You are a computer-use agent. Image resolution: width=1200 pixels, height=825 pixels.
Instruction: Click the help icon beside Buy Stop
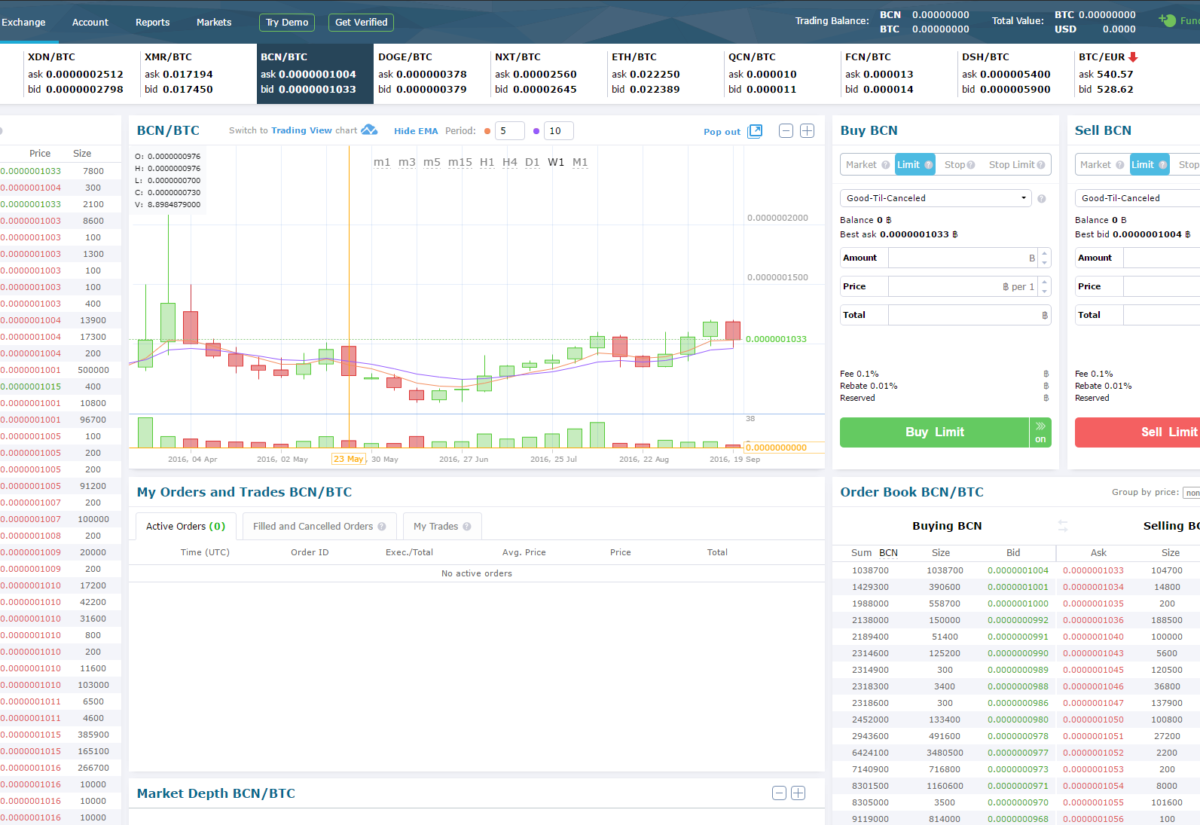click(x=973, y=165)
